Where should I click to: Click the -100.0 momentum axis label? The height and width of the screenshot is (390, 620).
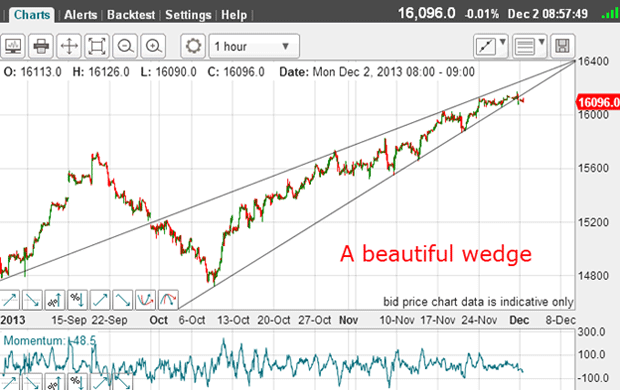pos(592,378)
